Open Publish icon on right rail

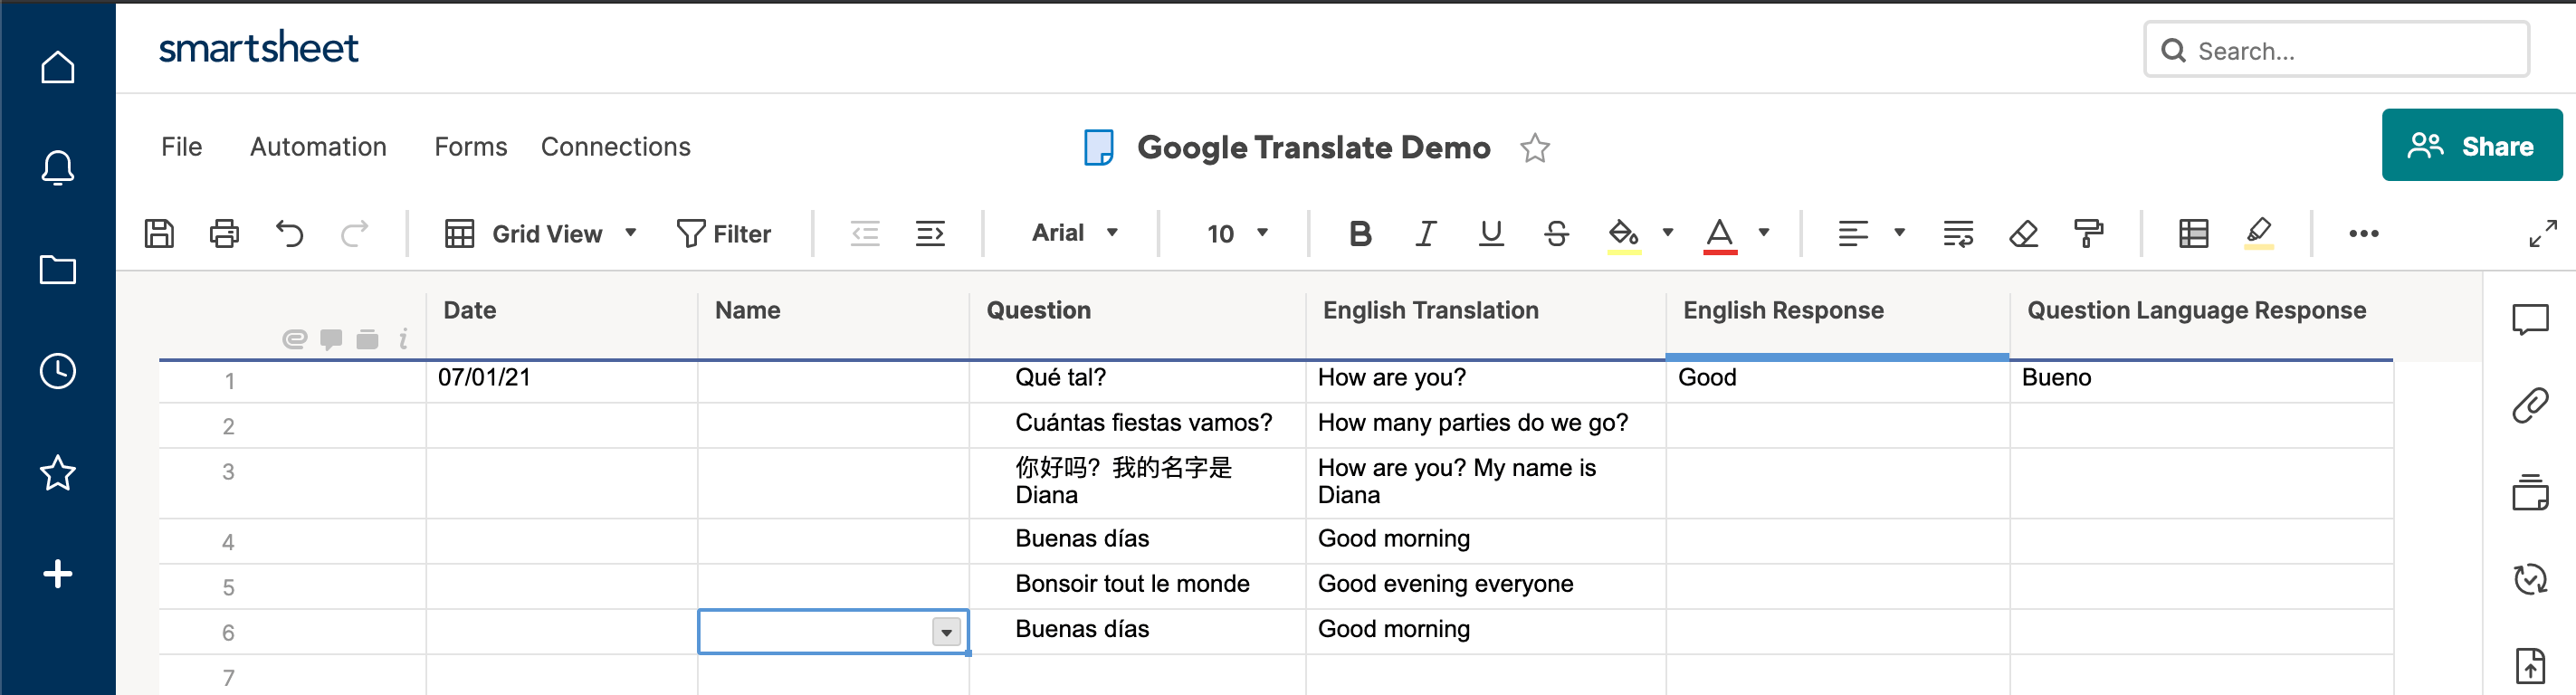[2530, 664]
